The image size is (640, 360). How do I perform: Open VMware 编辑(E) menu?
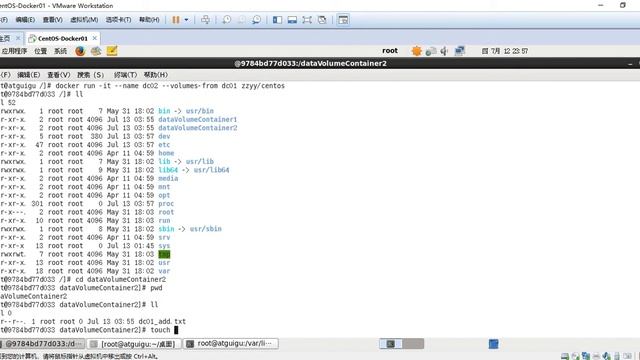(x=25, y=20)
